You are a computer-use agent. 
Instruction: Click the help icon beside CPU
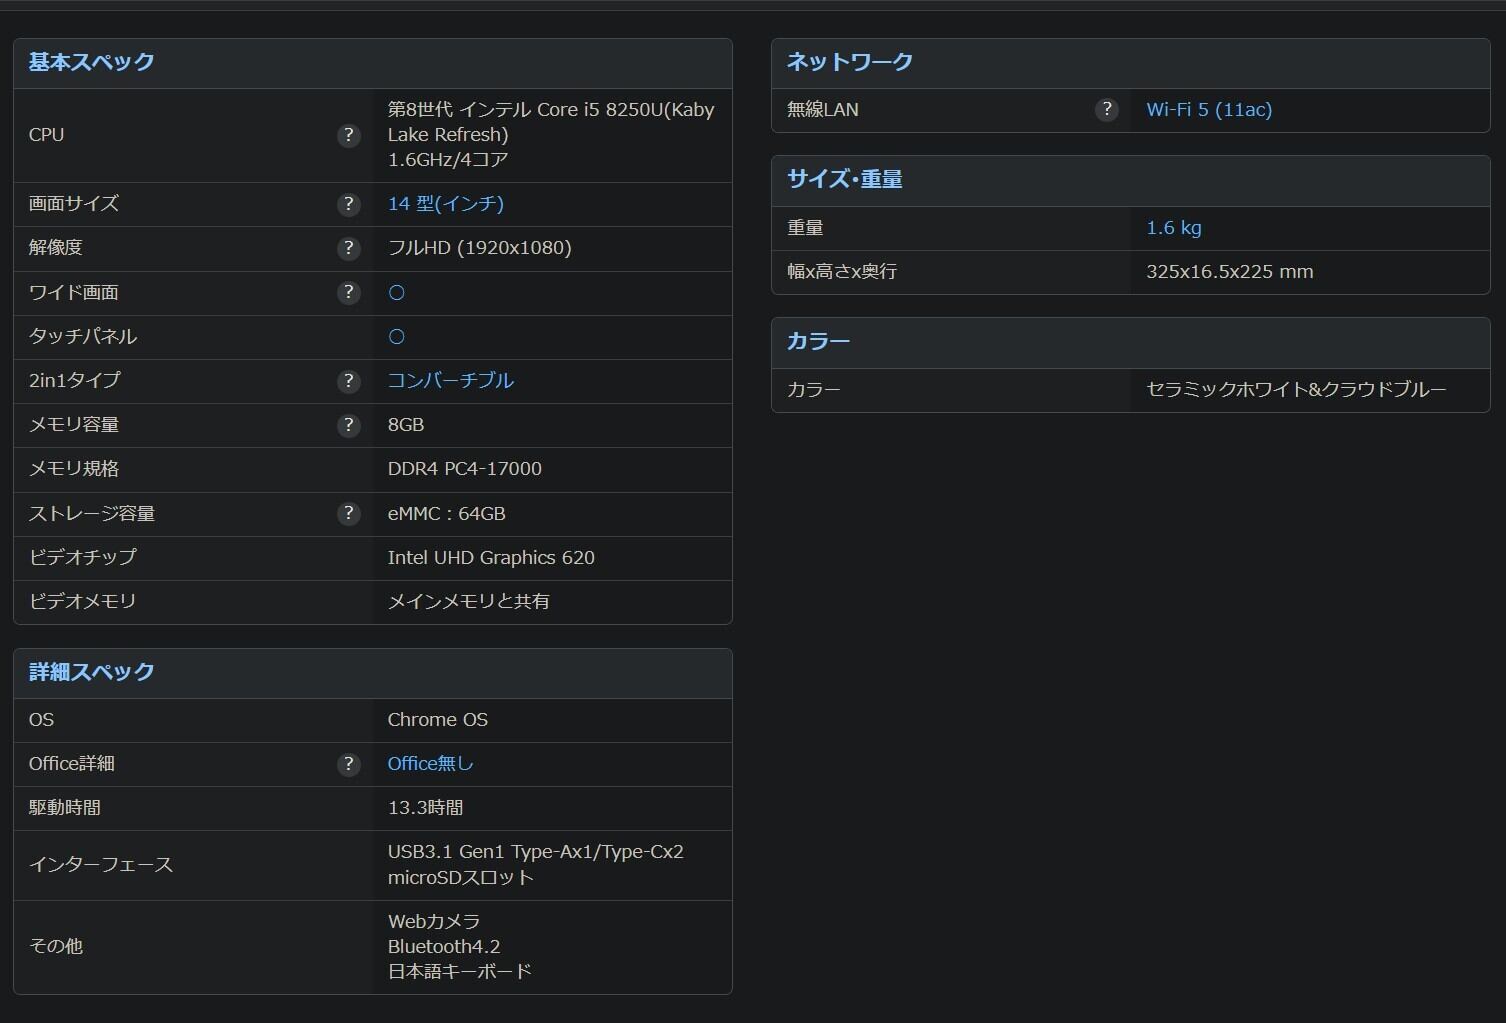tap(348, 135)
